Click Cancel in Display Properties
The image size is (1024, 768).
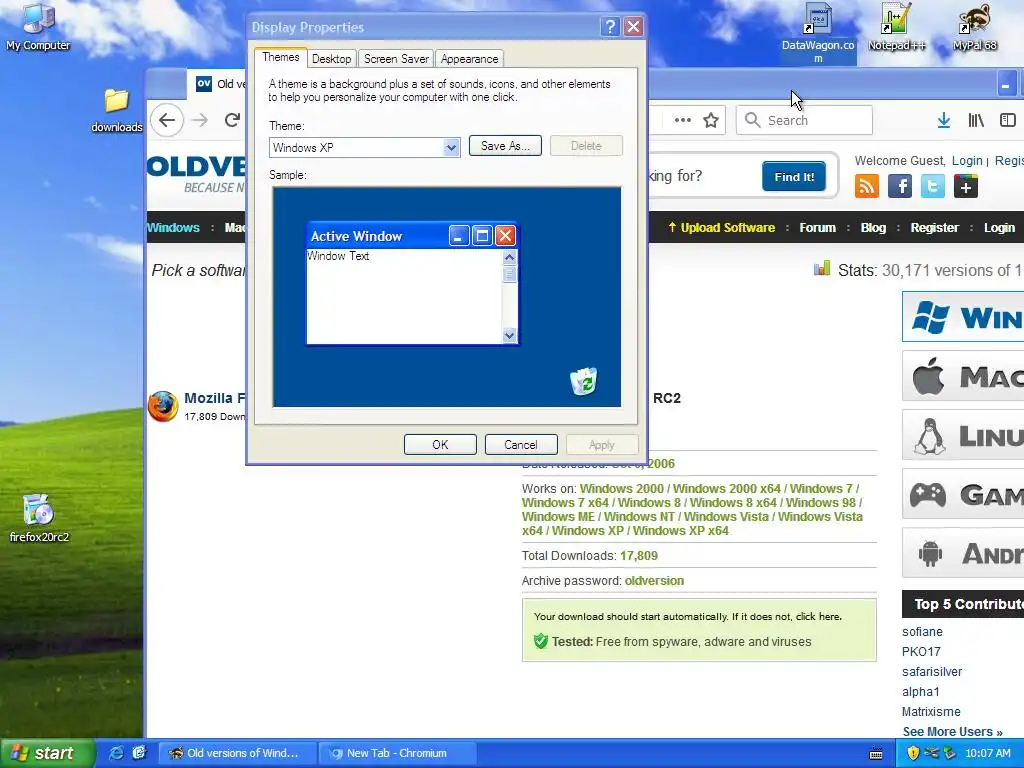[521, 445]
